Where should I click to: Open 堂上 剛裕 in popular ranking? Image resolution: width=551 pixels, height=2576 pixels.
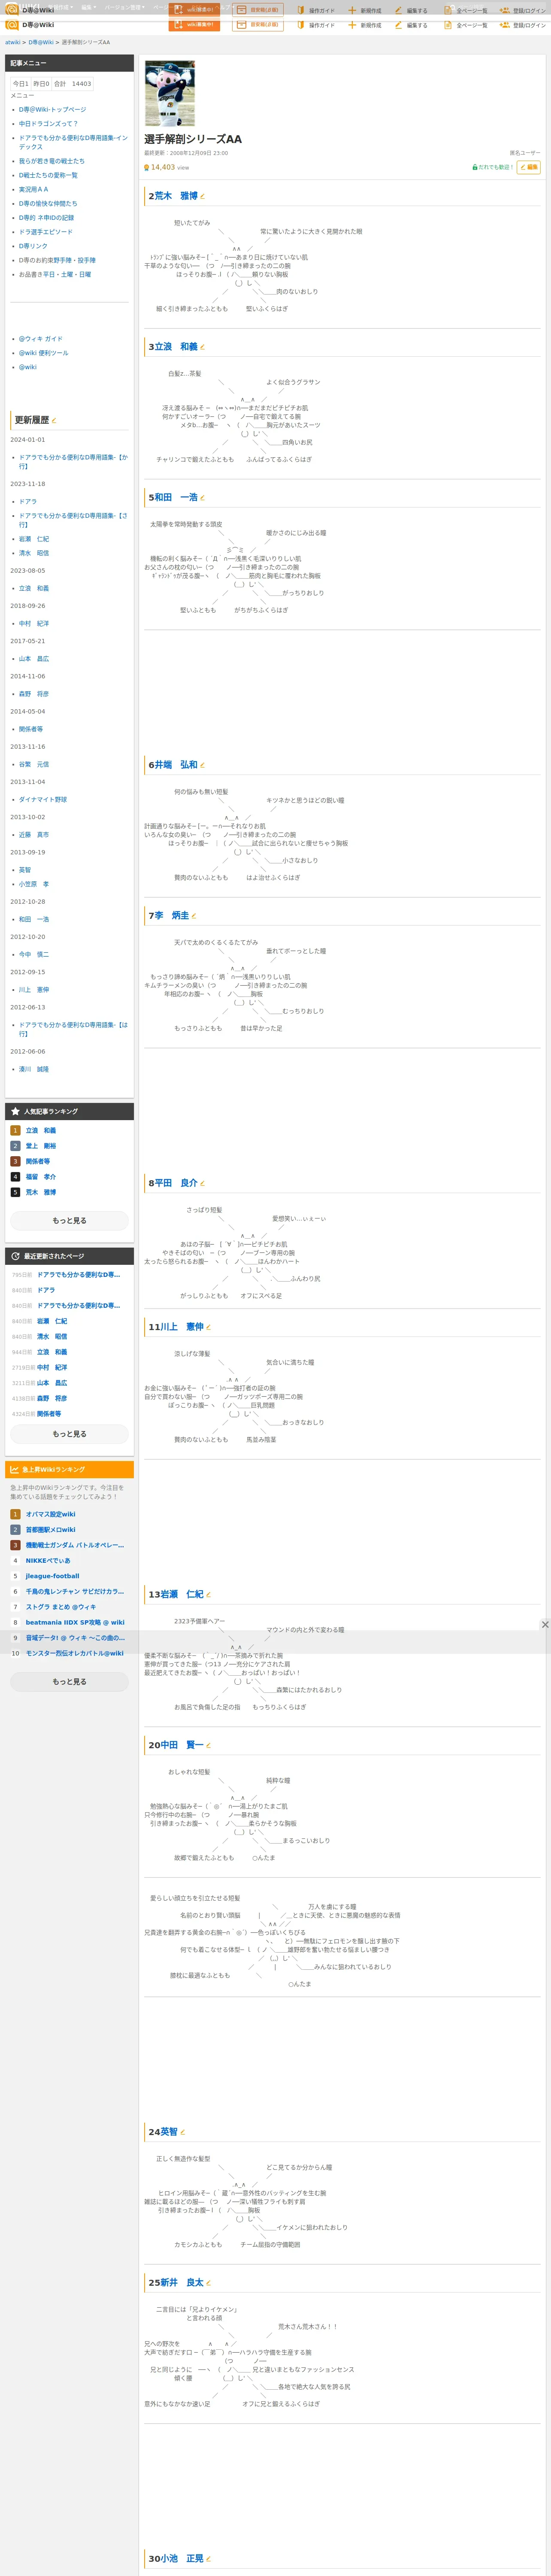tap(41, 1146)
